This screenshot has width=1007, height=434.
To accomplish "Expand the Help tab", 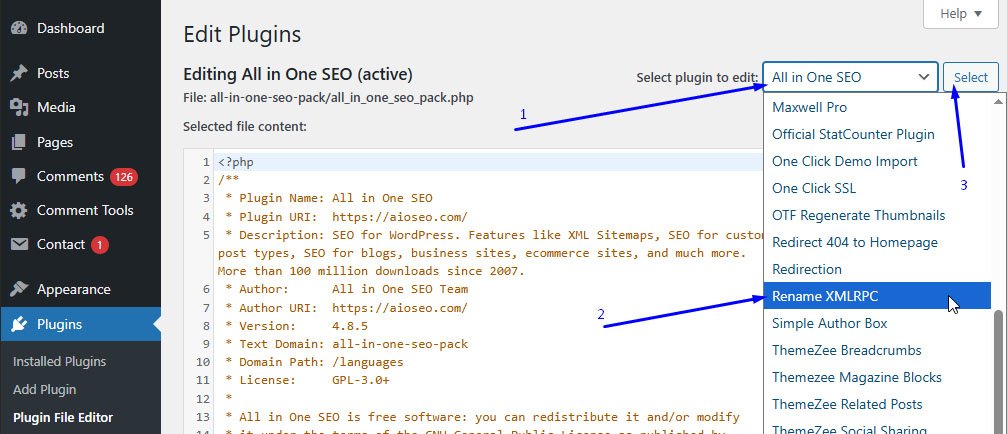I will coord(961,13).
